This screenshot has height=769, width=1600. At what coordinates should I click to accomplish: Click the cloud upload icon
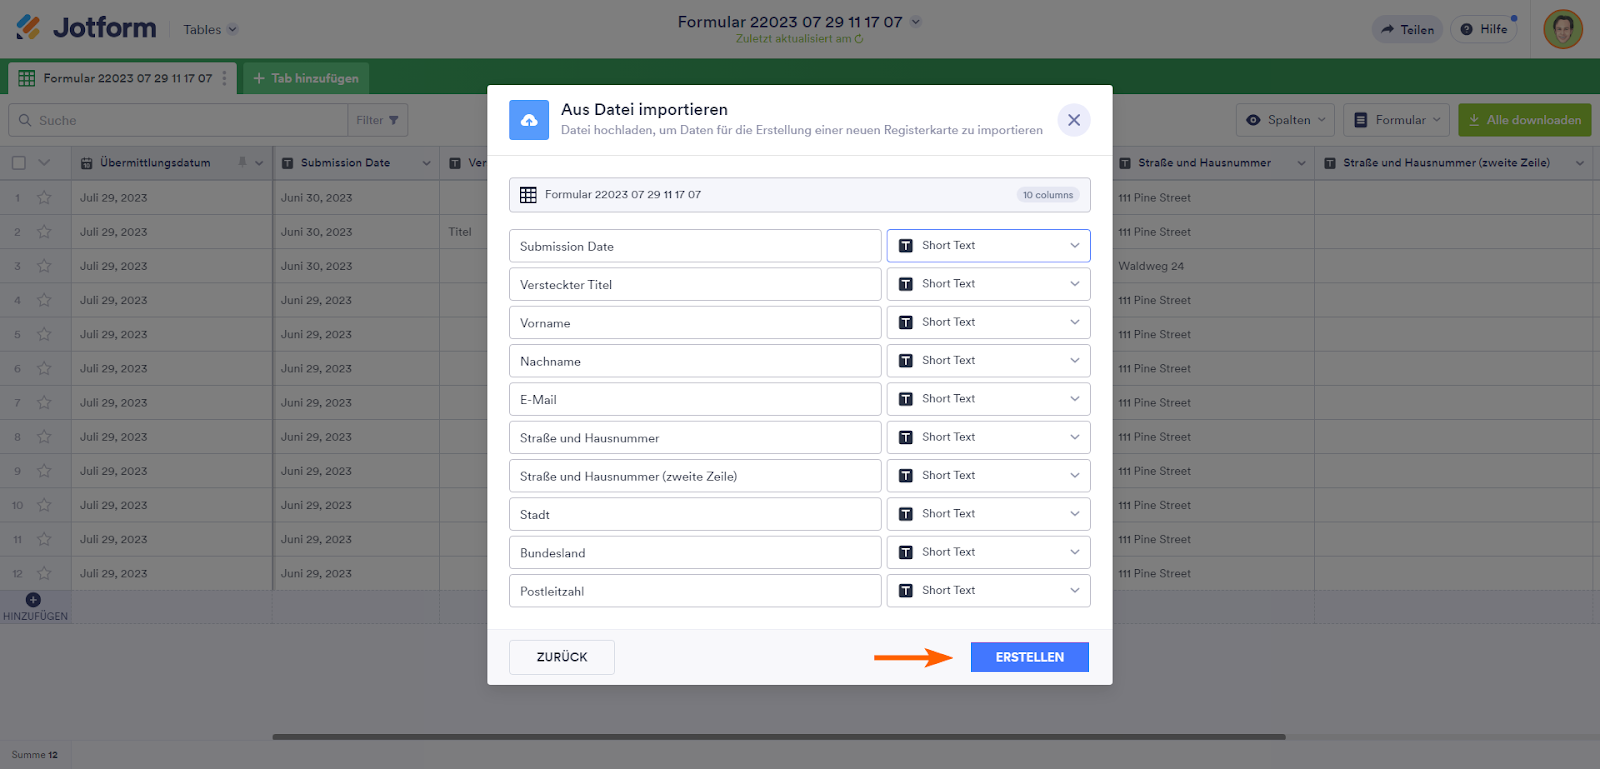(x=529, y=120)
